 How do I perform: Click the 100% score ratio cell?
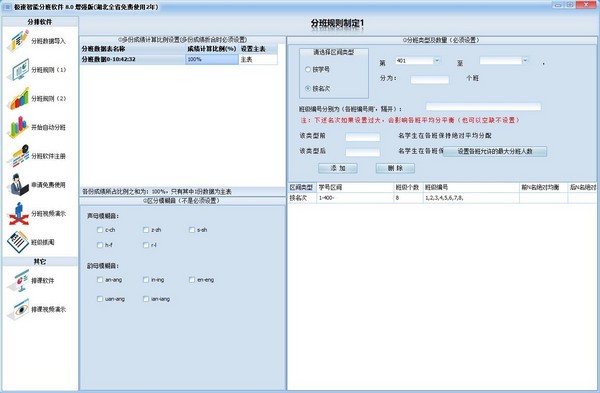(x=212, y=59)
